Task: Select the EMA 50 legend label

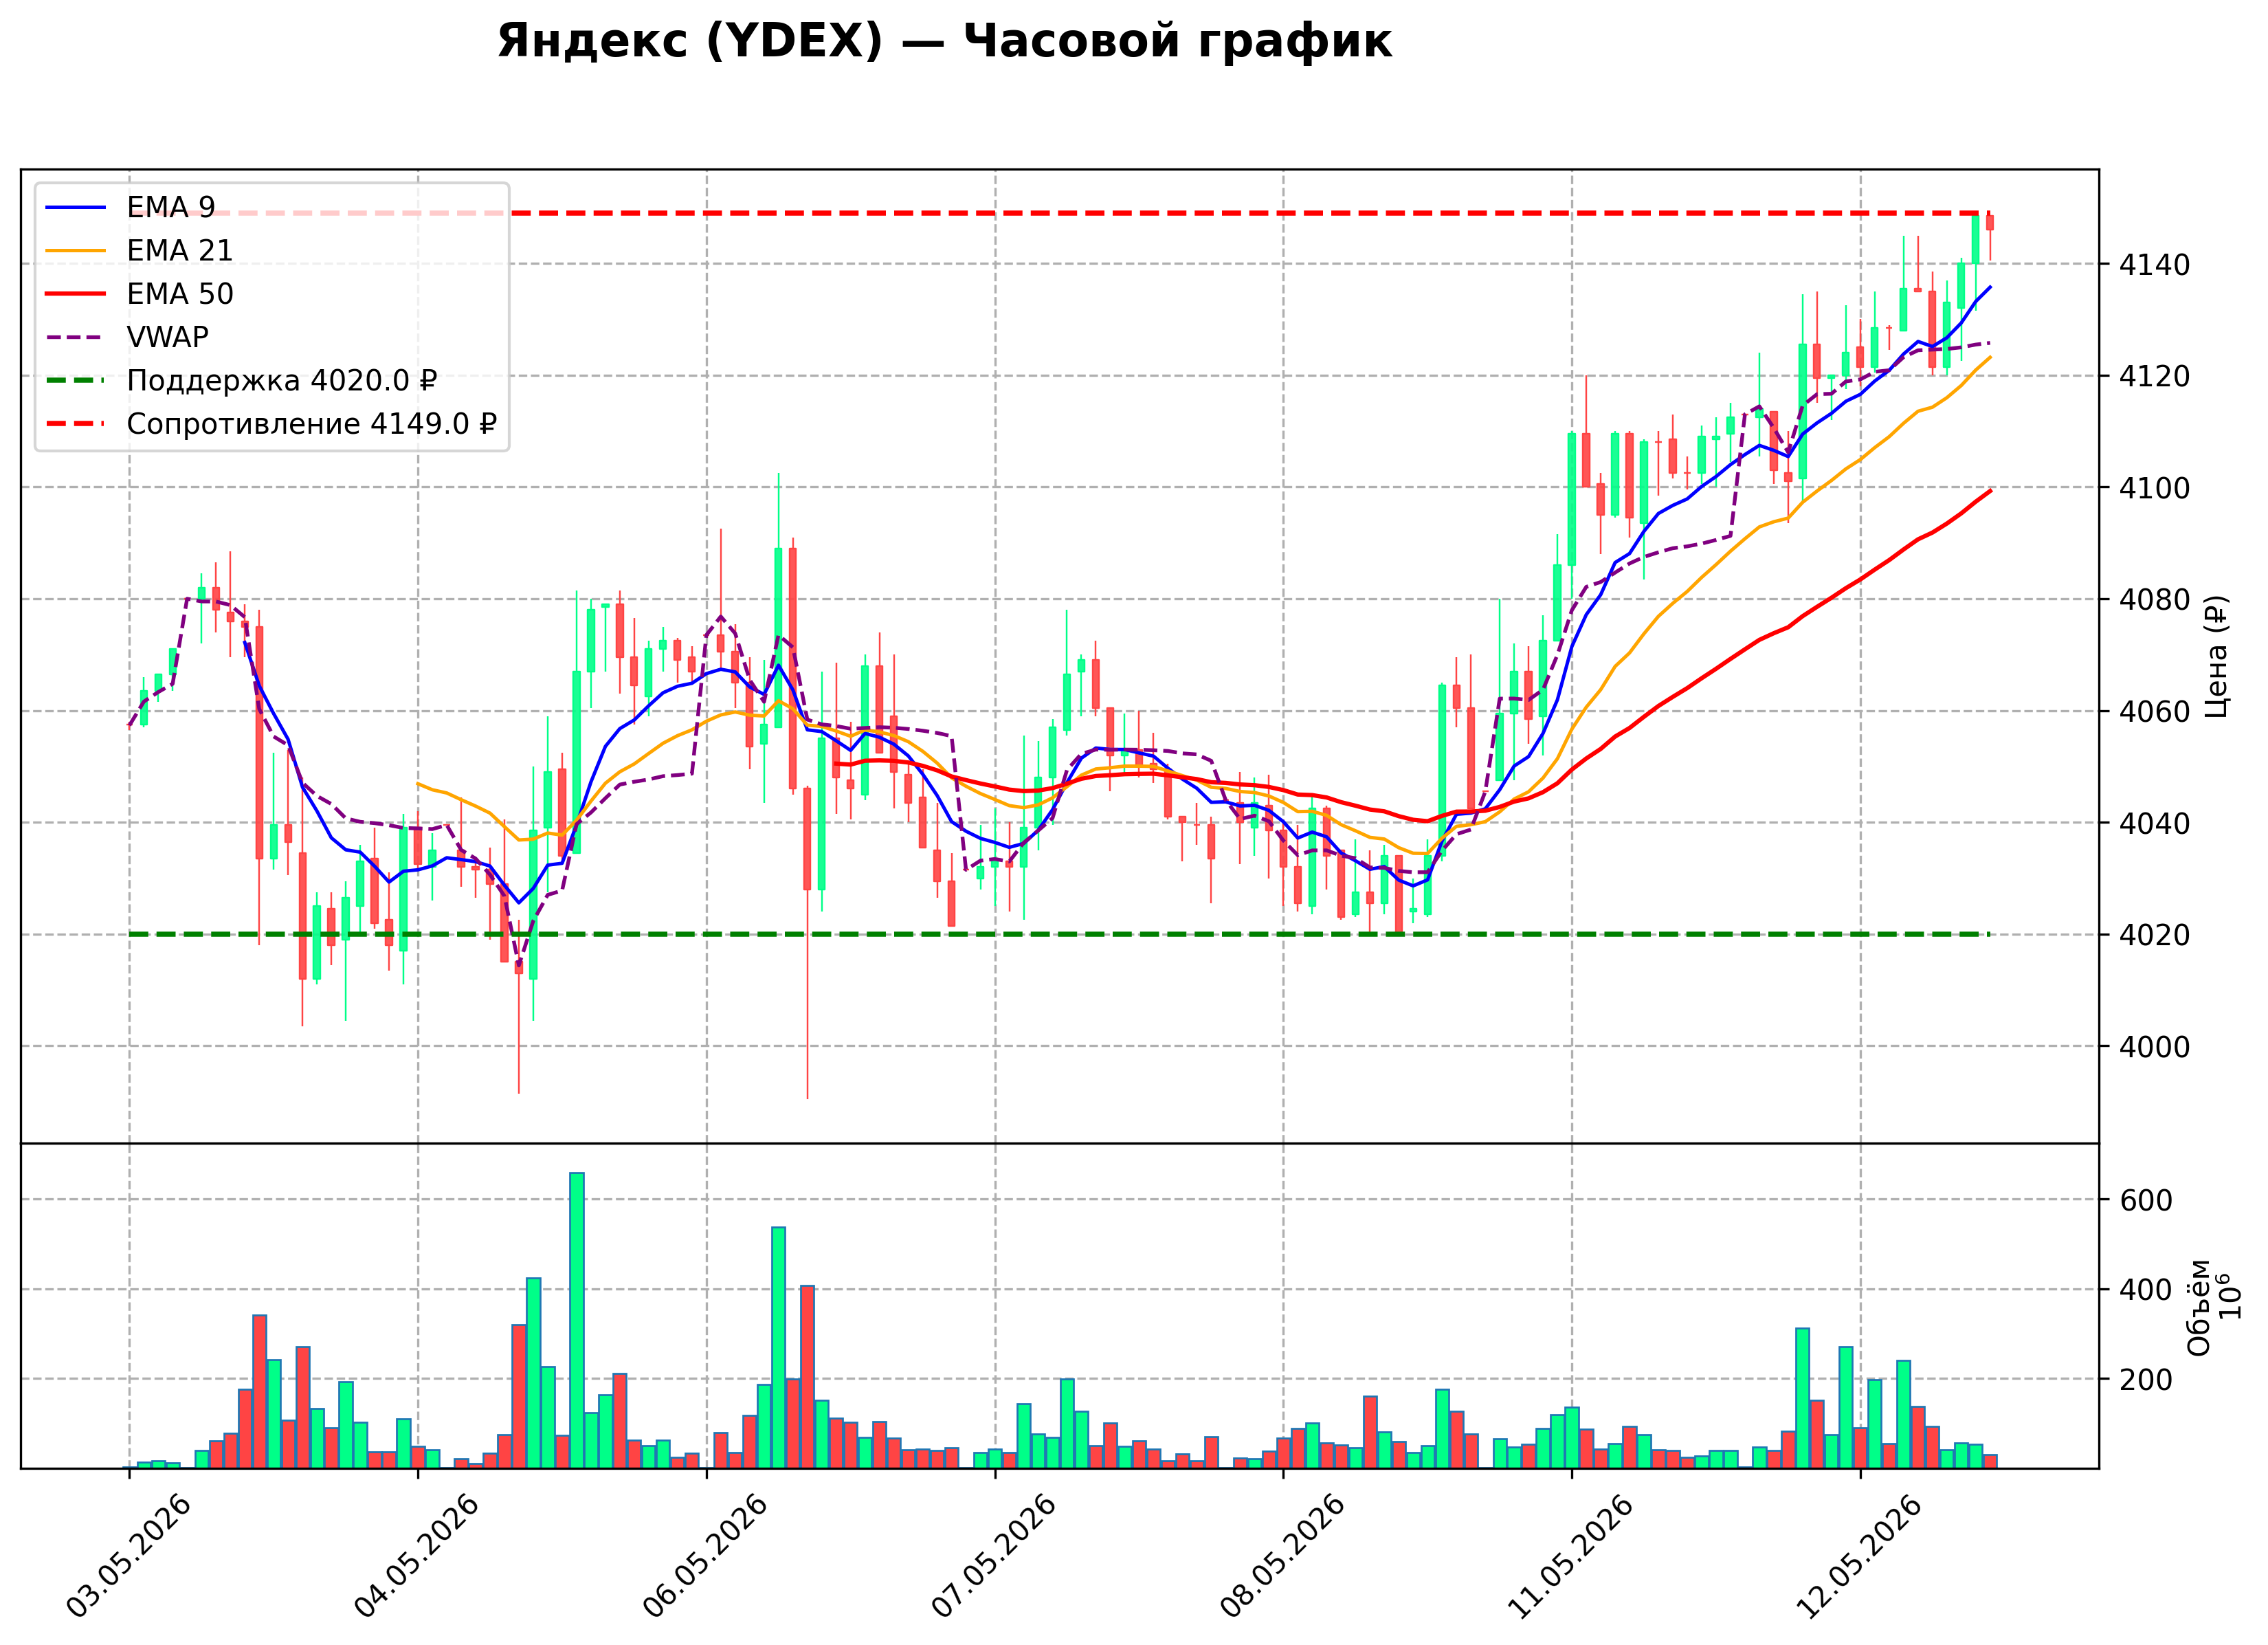Action: (179, 294)
